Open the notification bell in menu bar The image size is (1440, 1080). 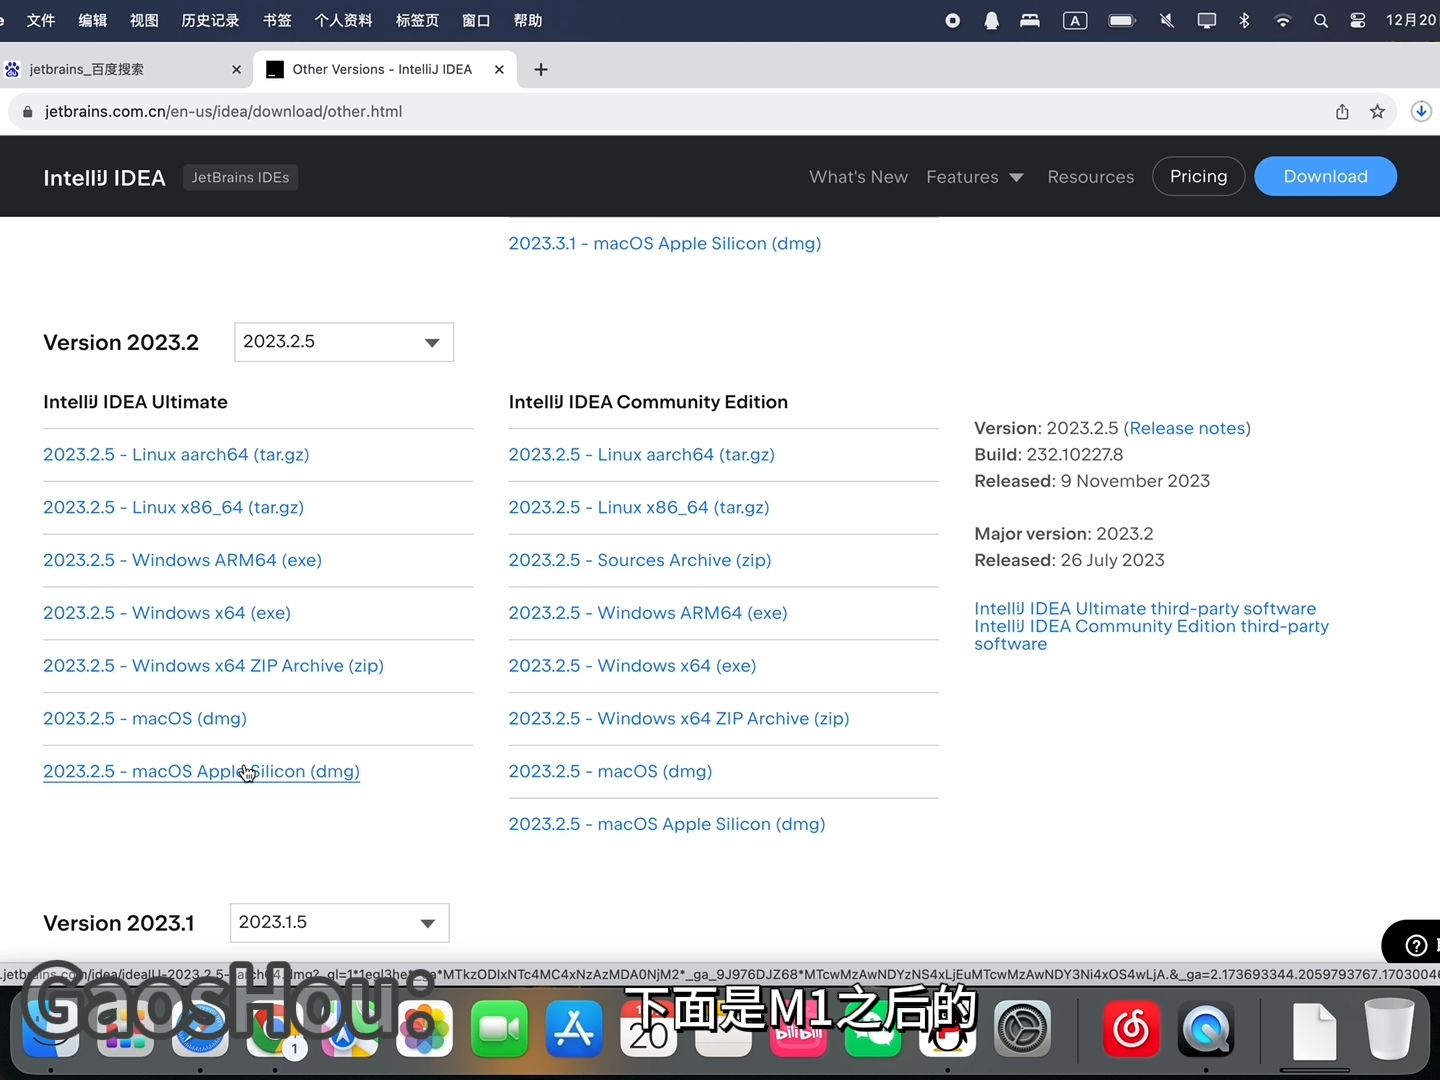pyautogui.click(x=991, y=20)
